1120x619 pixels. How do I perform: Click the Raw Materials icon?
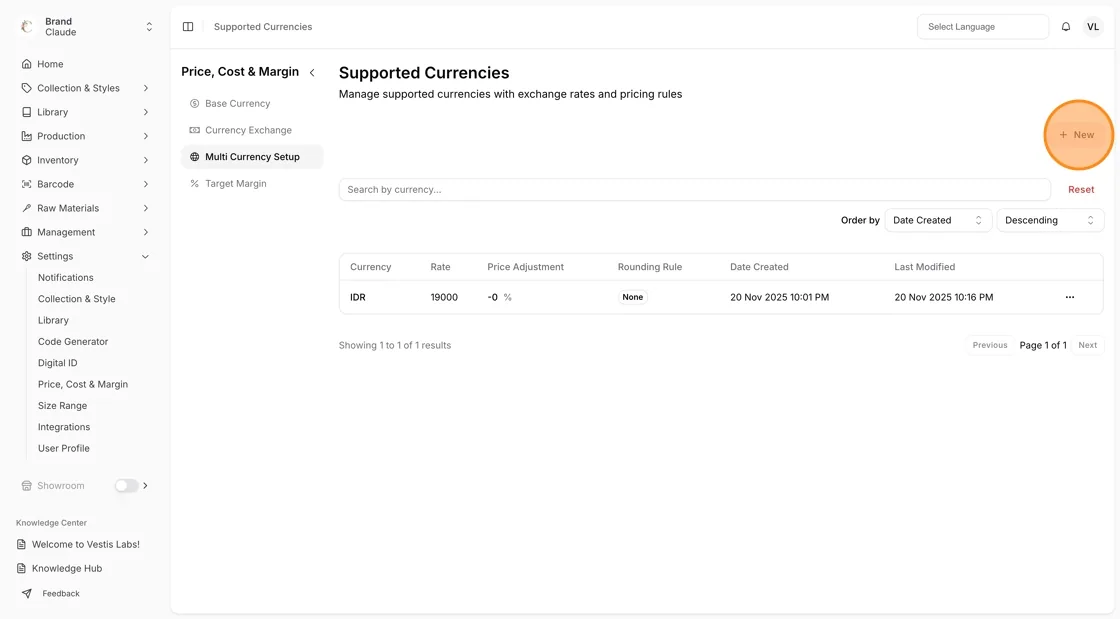[x=26, y=208]
